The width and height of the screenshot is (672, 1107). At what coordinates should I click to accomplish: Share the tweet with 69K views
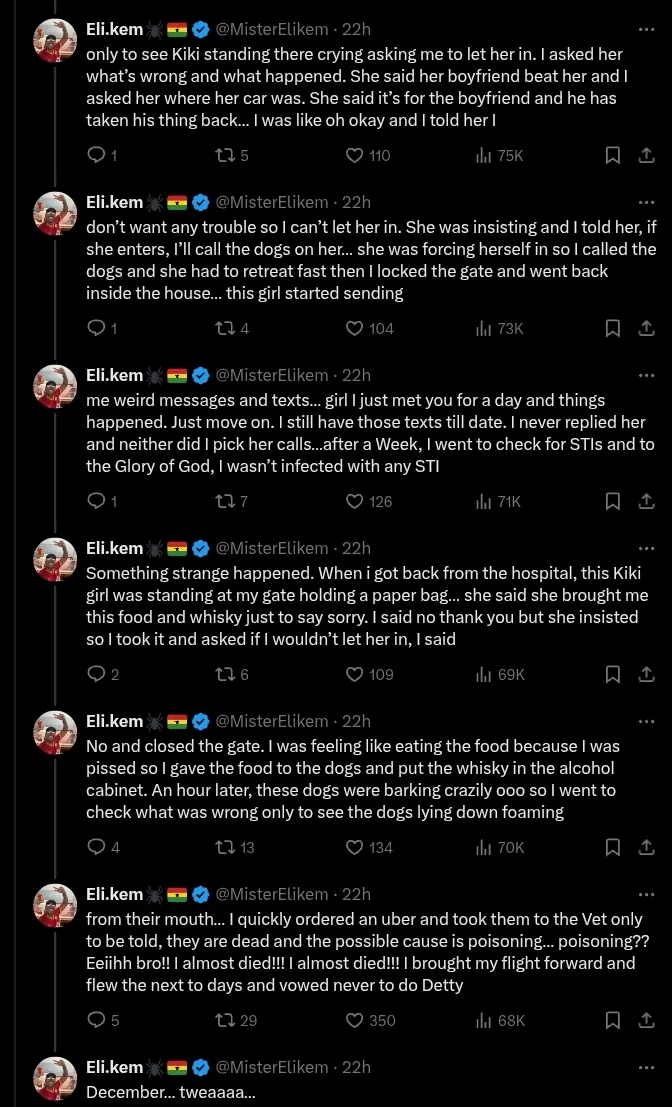646,674
